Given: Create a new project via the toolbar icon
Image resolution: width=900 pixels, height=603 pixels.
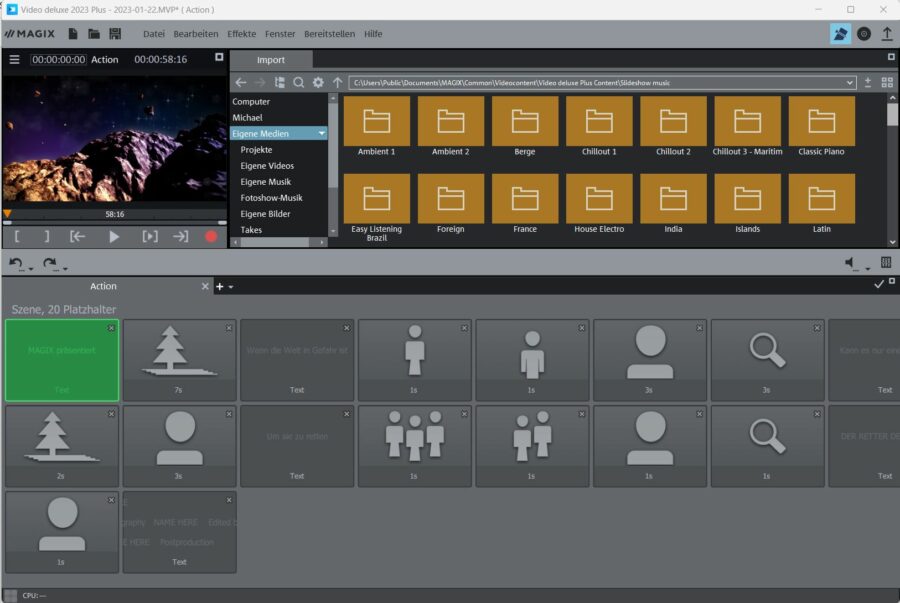Looking at the screenshot, I should [71, 33].
